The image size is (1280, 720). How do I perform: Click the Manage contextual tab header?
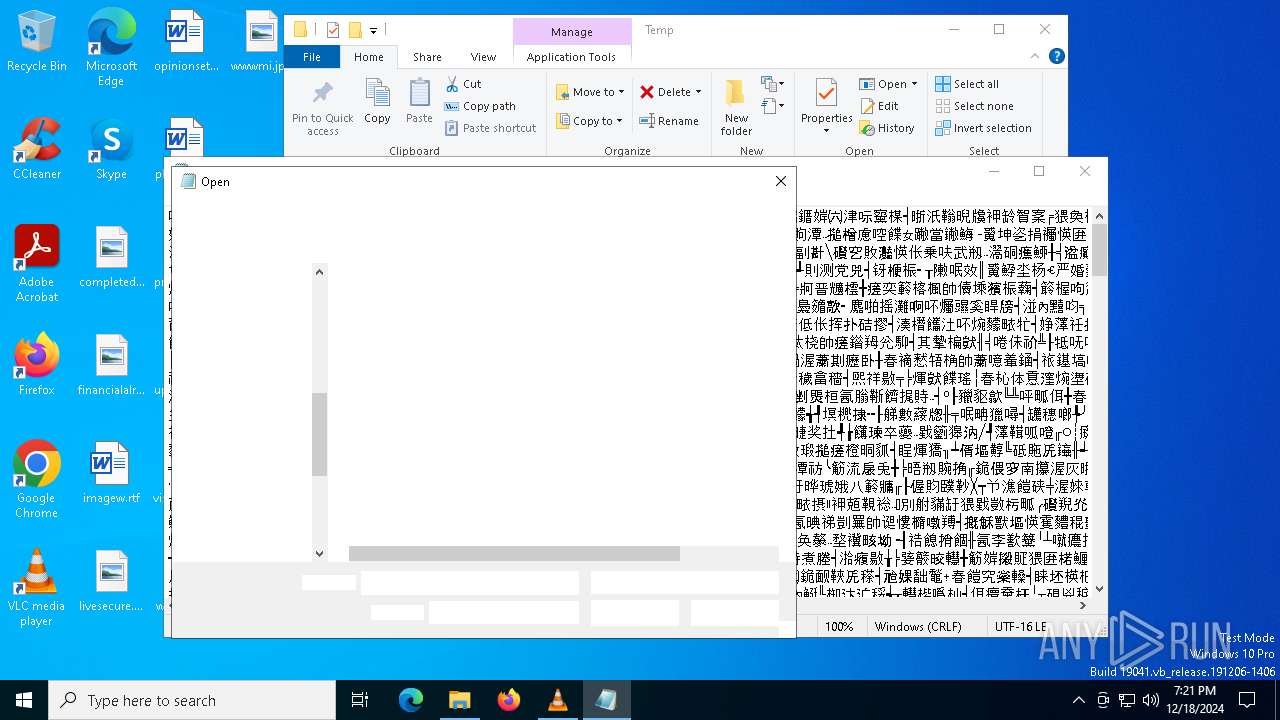pos(572,31)
